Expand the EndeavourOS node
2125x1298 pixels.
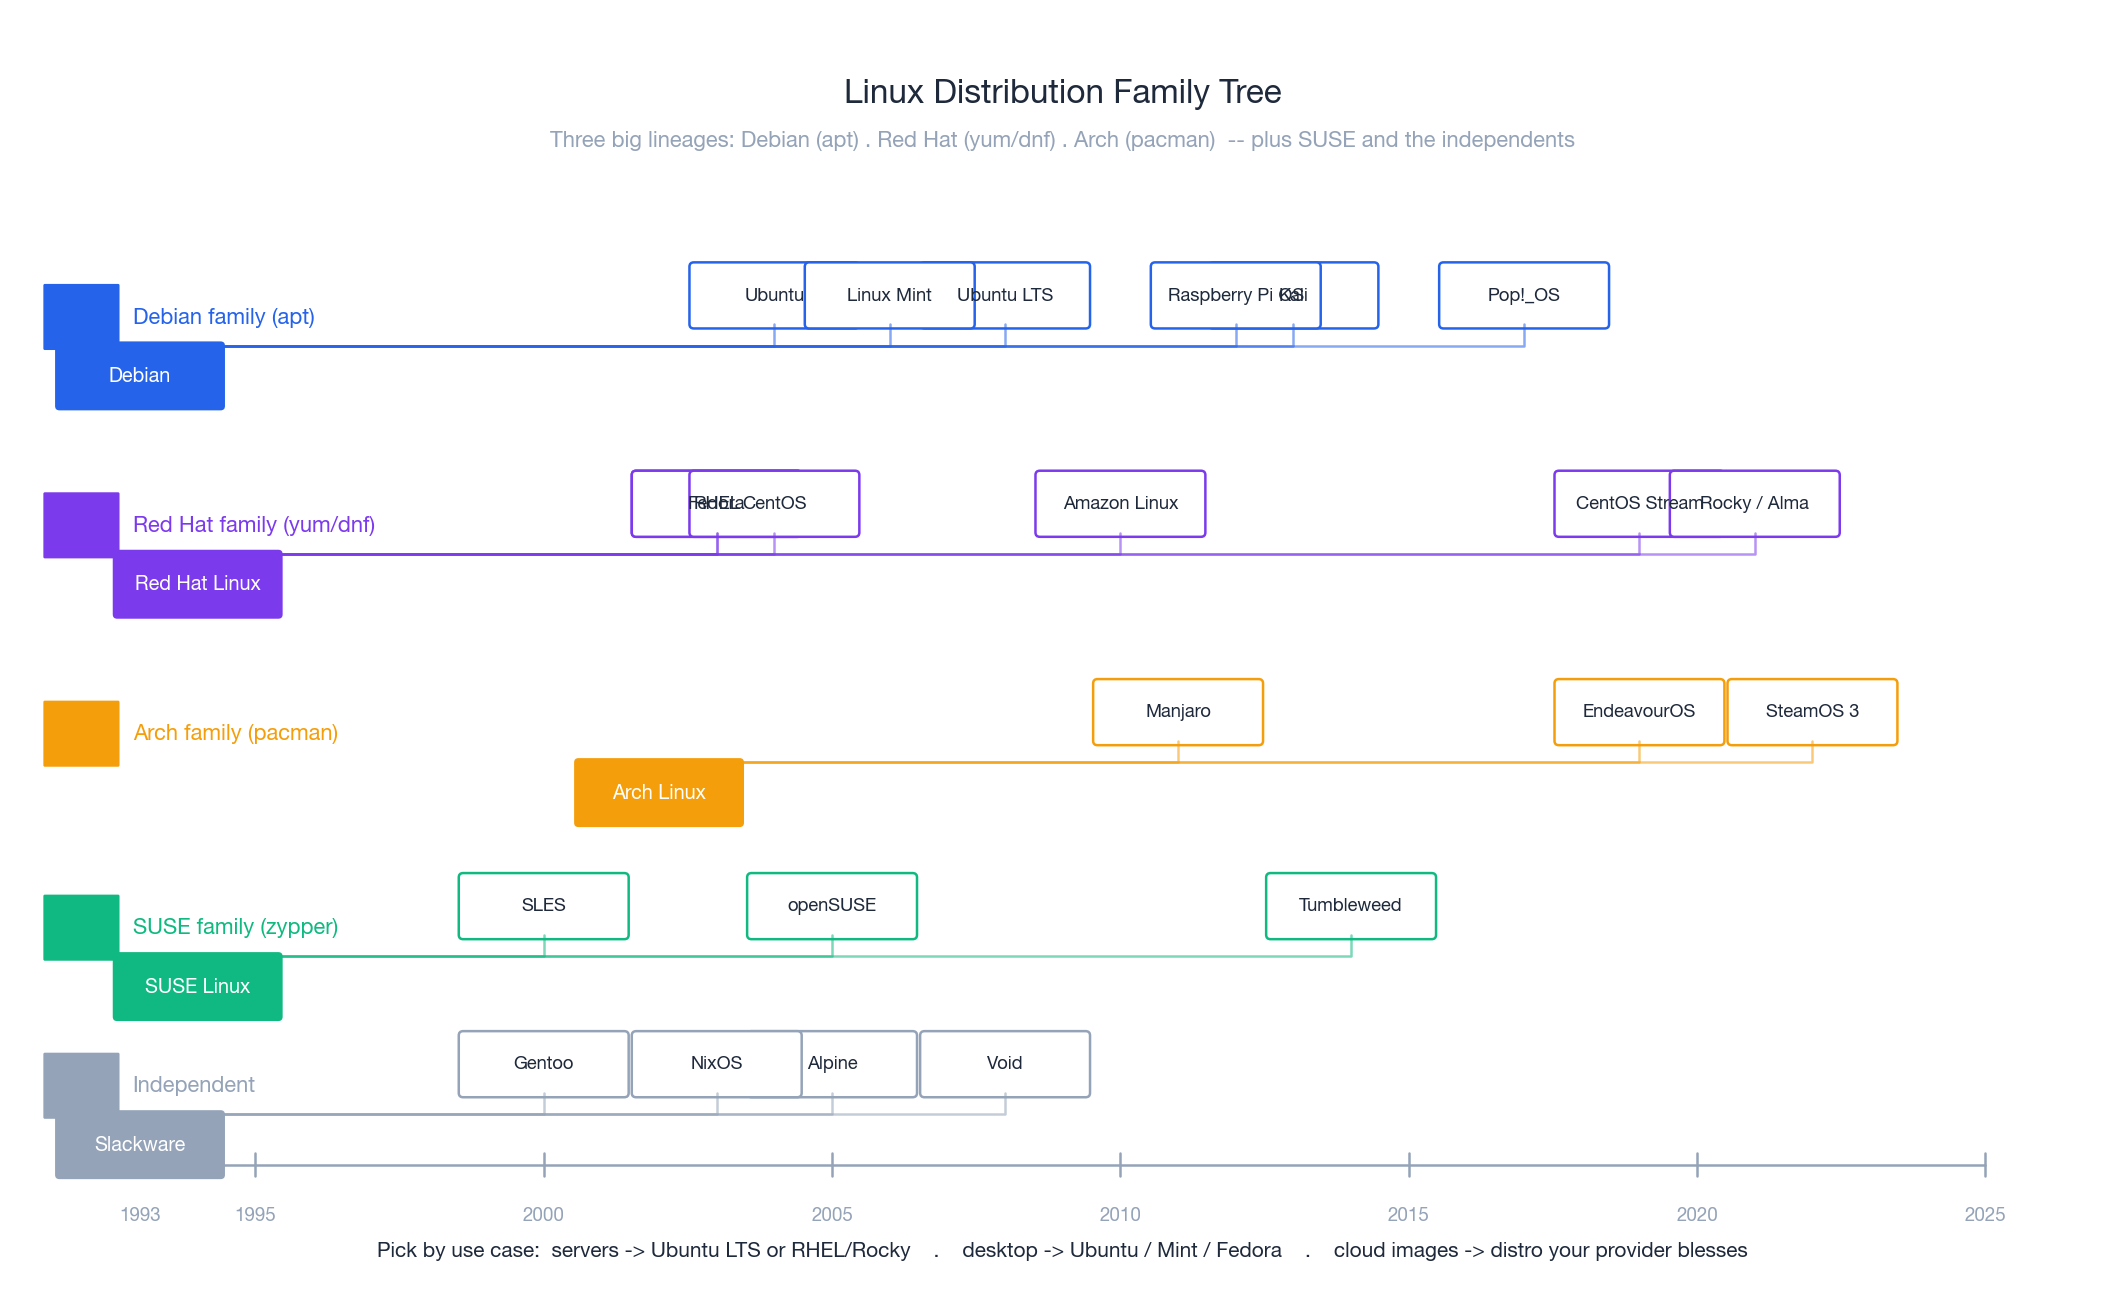(1638, 712)
